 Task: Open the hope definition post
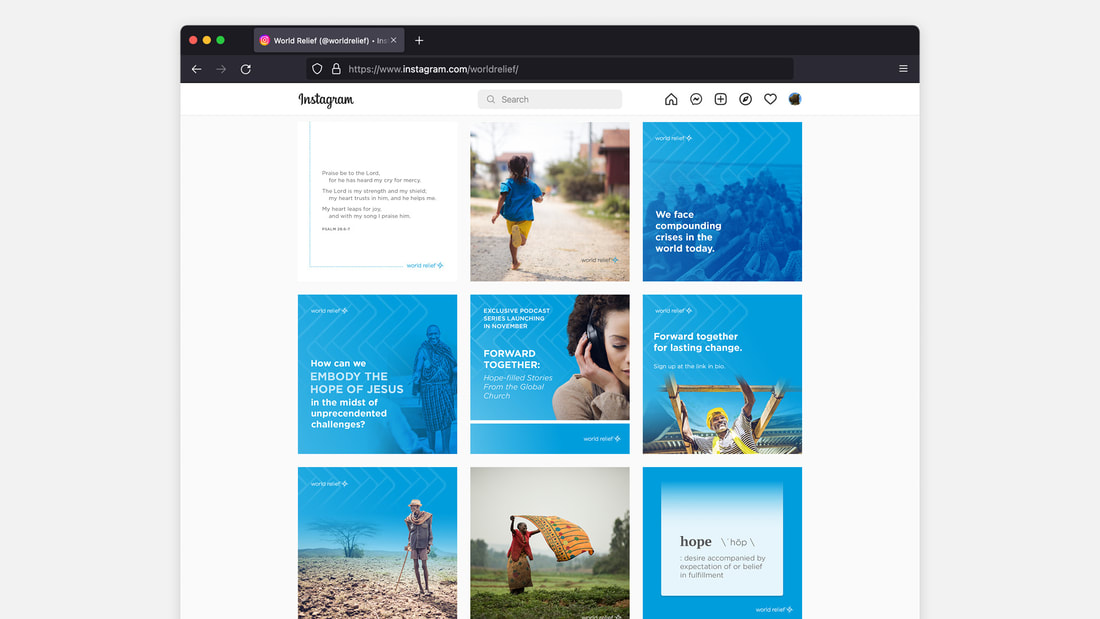pyautogui.click(x=722, y=543)
